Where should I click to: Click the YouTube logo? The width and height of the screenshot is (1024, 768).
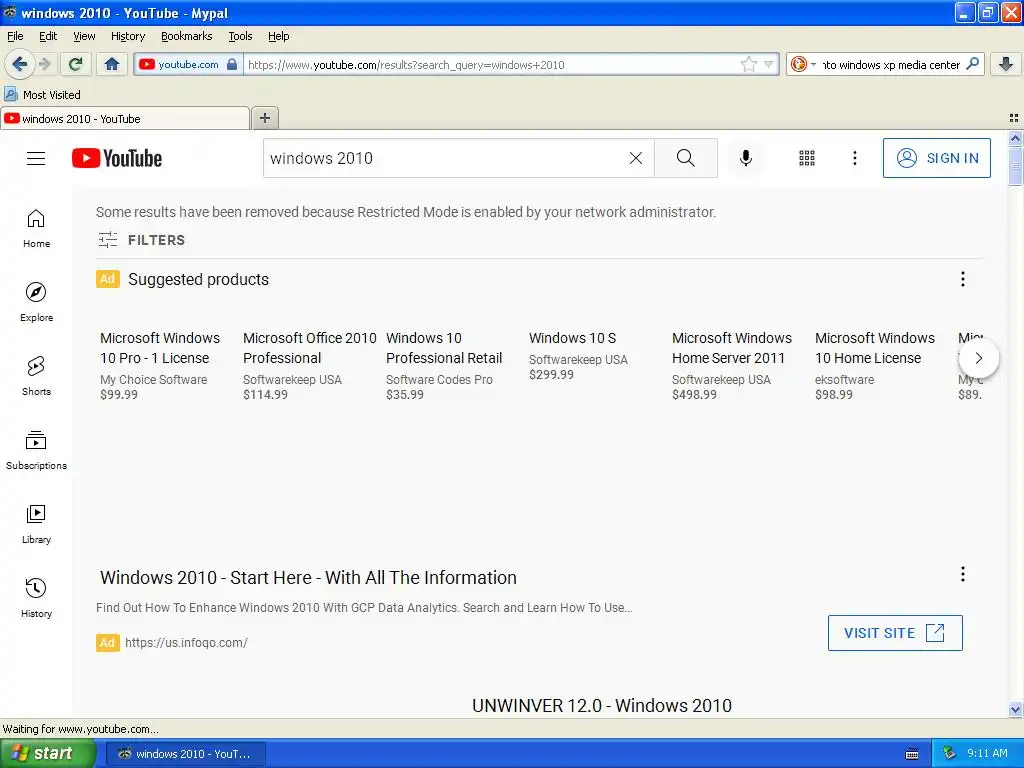click(x=117, y=158)
